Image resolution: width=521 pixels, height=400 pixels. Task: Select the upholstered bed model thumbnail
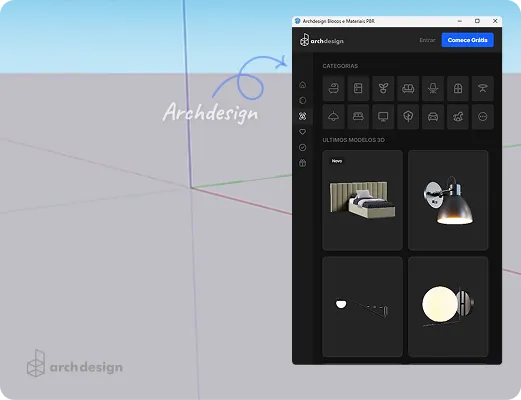(x=362, y=200)
